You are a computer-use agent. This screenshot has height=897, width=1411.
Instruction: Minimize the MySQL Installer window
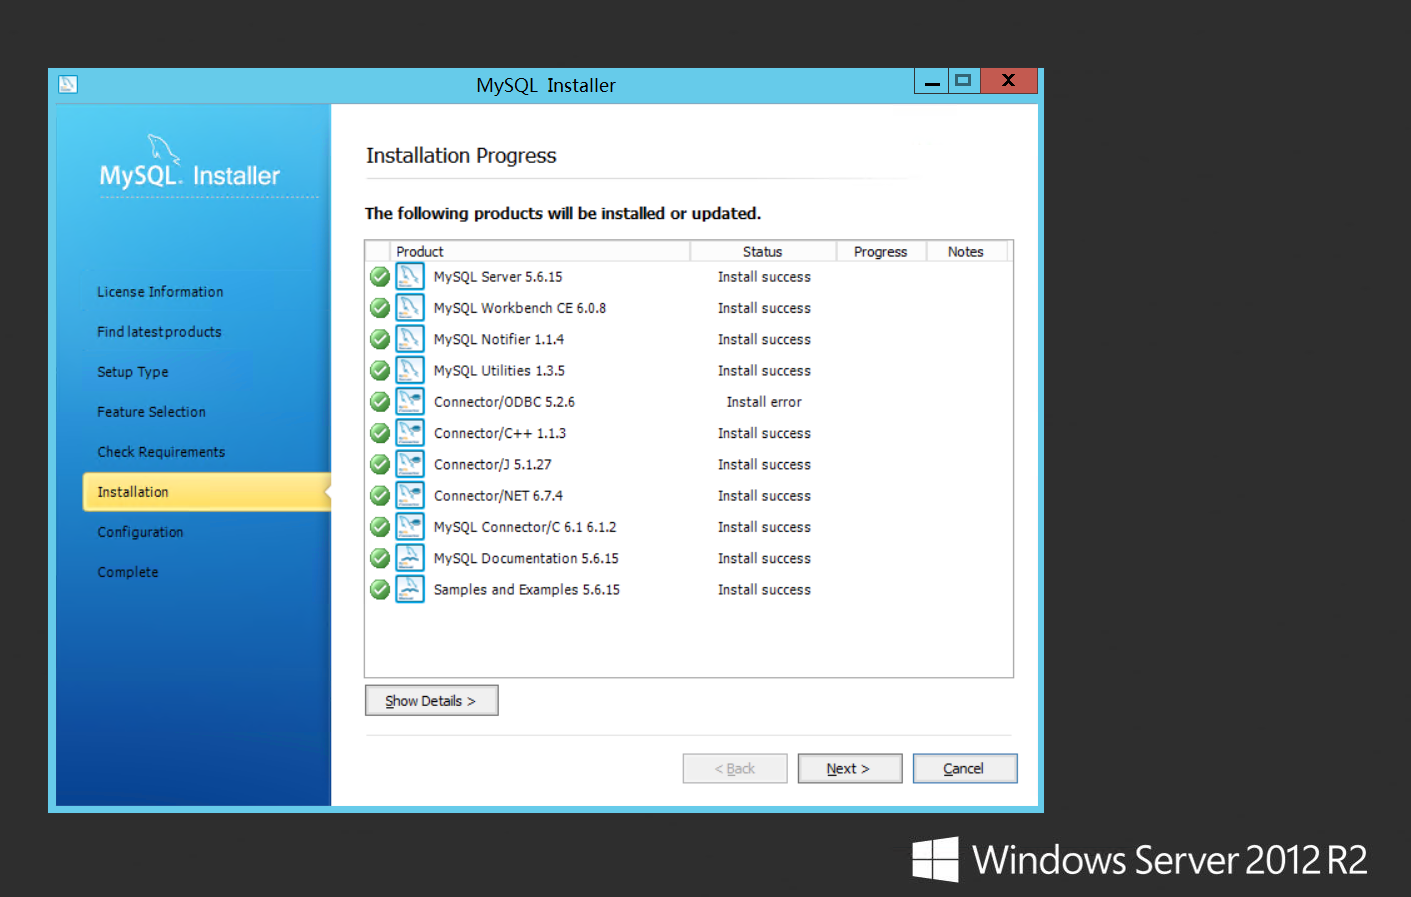click(932, 81)
